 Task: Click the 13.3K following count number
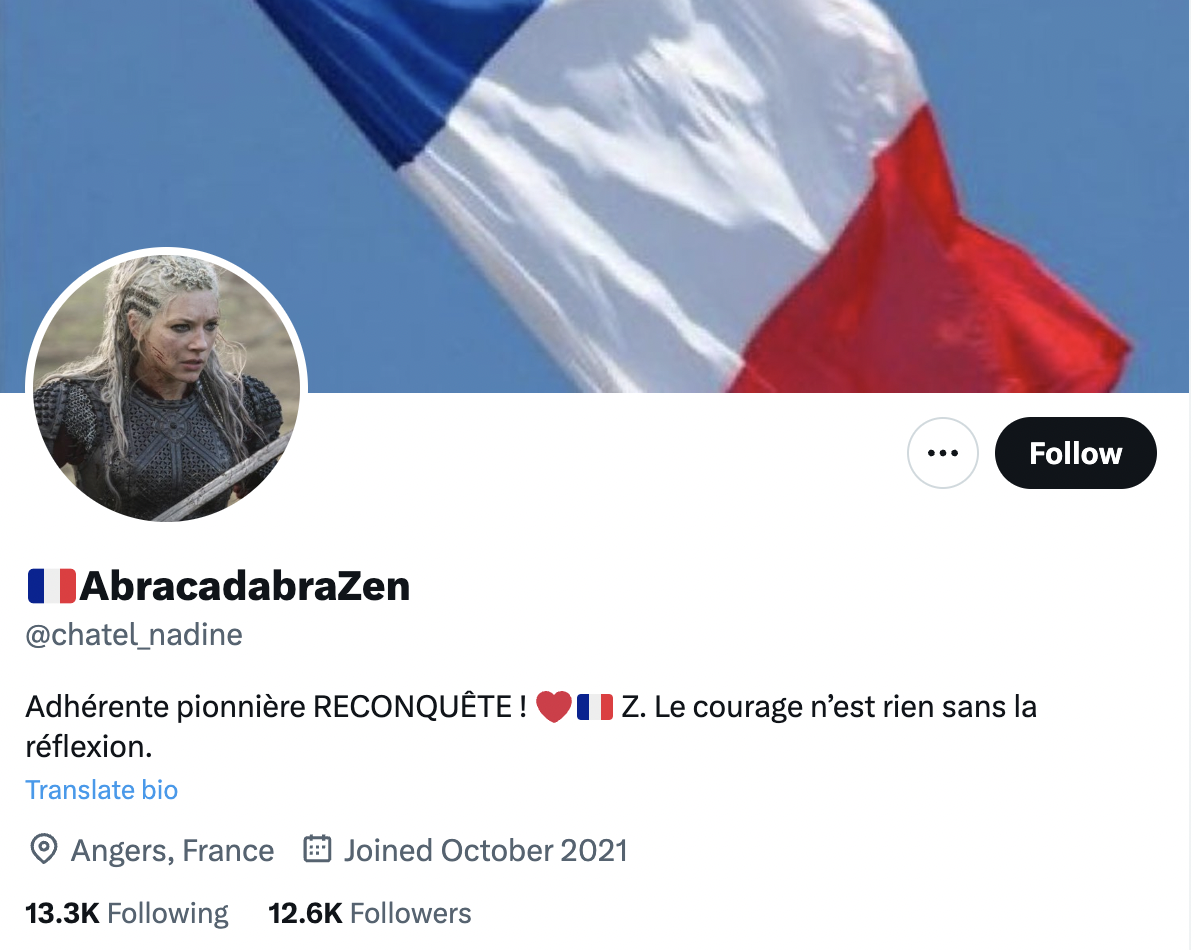coord(62,913)
